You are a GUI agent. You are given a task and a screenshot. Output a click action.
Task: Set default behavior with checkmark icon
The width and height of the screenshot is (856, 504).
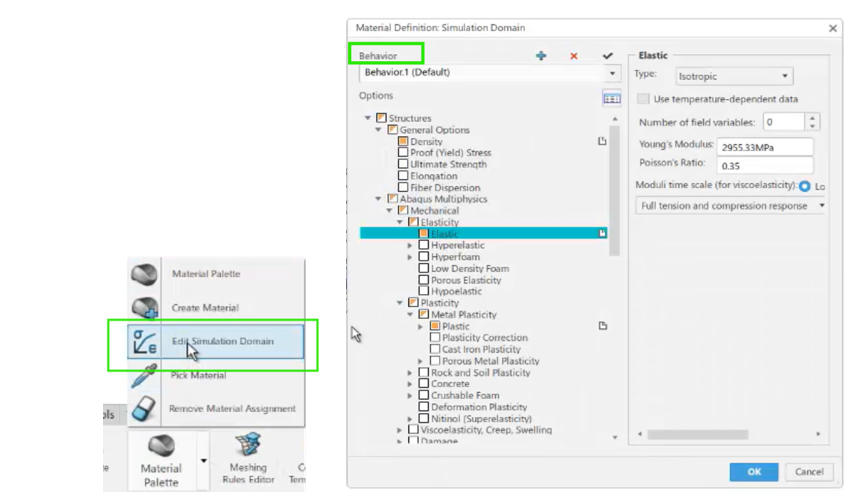coord(608,56)
